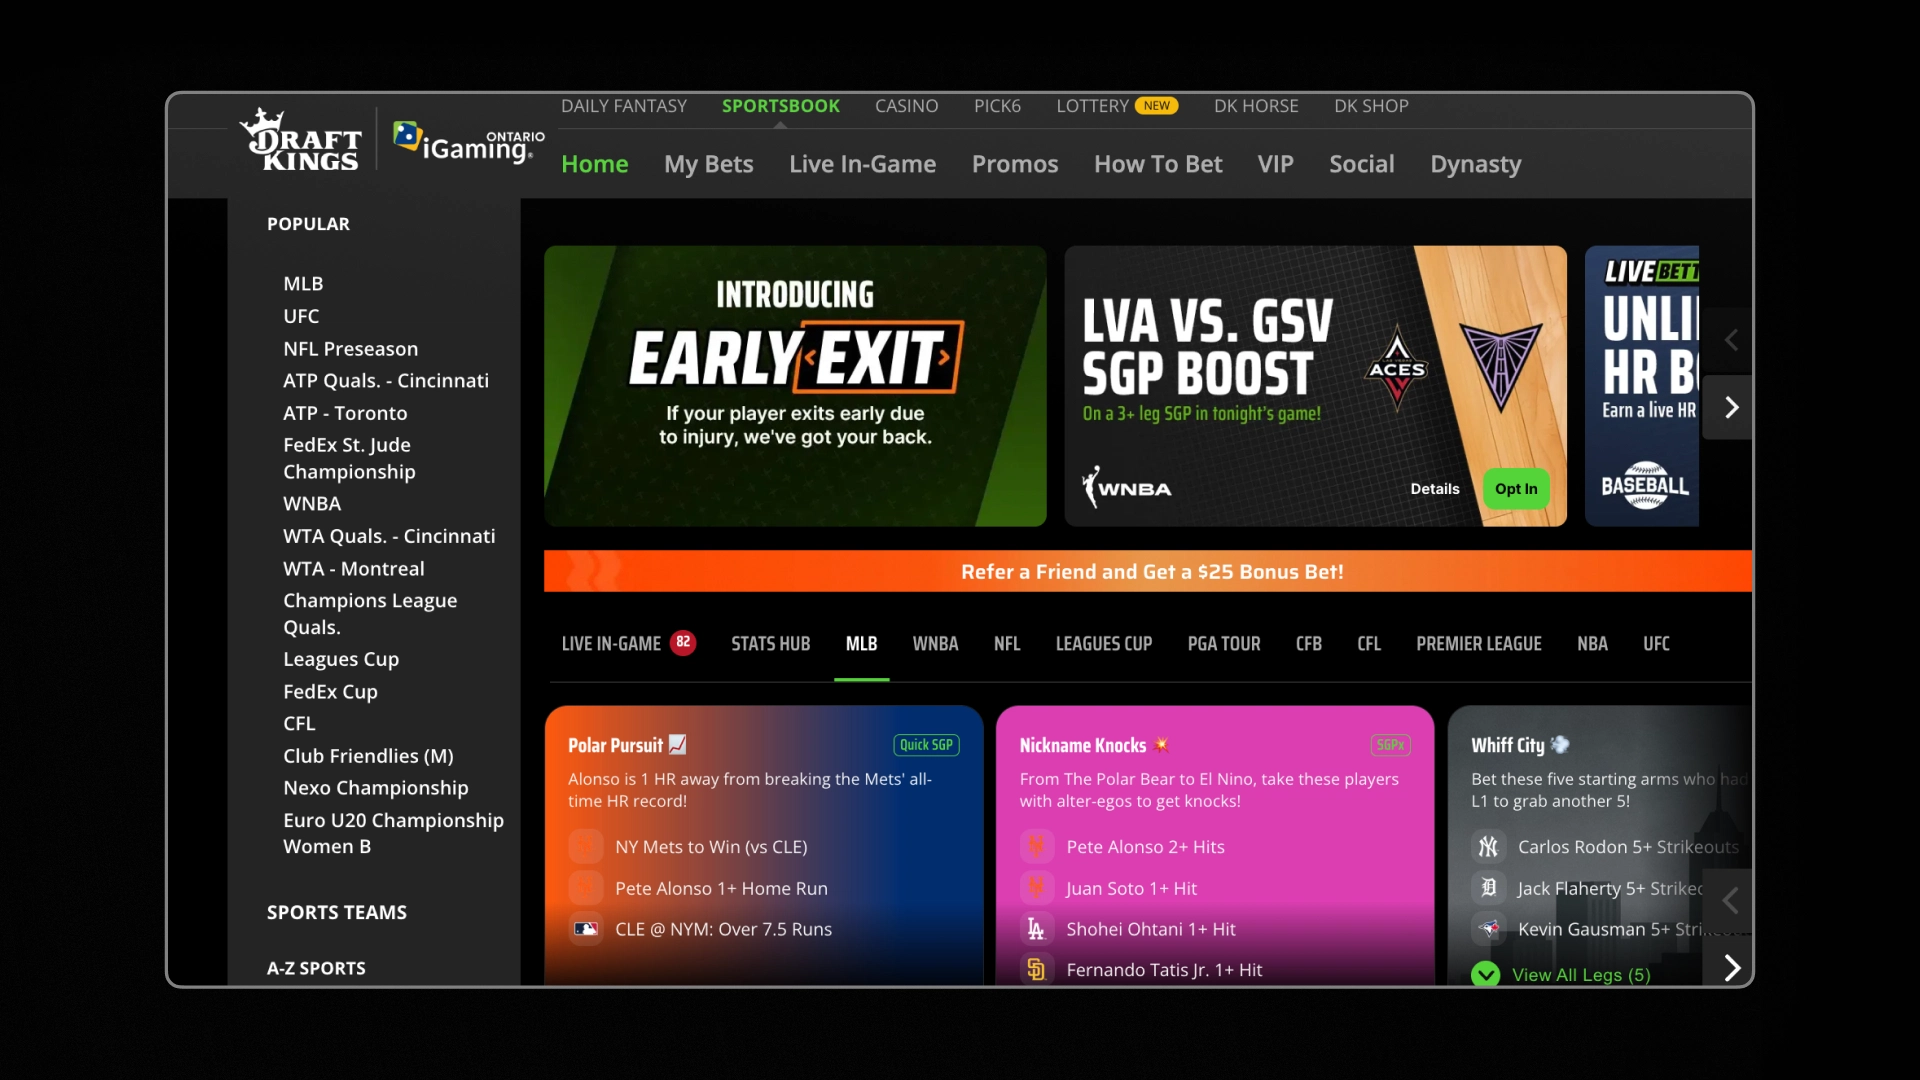Click the Mets icon beside NY Mets to Win
The image size is (1920, 1080).
(586, 847)
